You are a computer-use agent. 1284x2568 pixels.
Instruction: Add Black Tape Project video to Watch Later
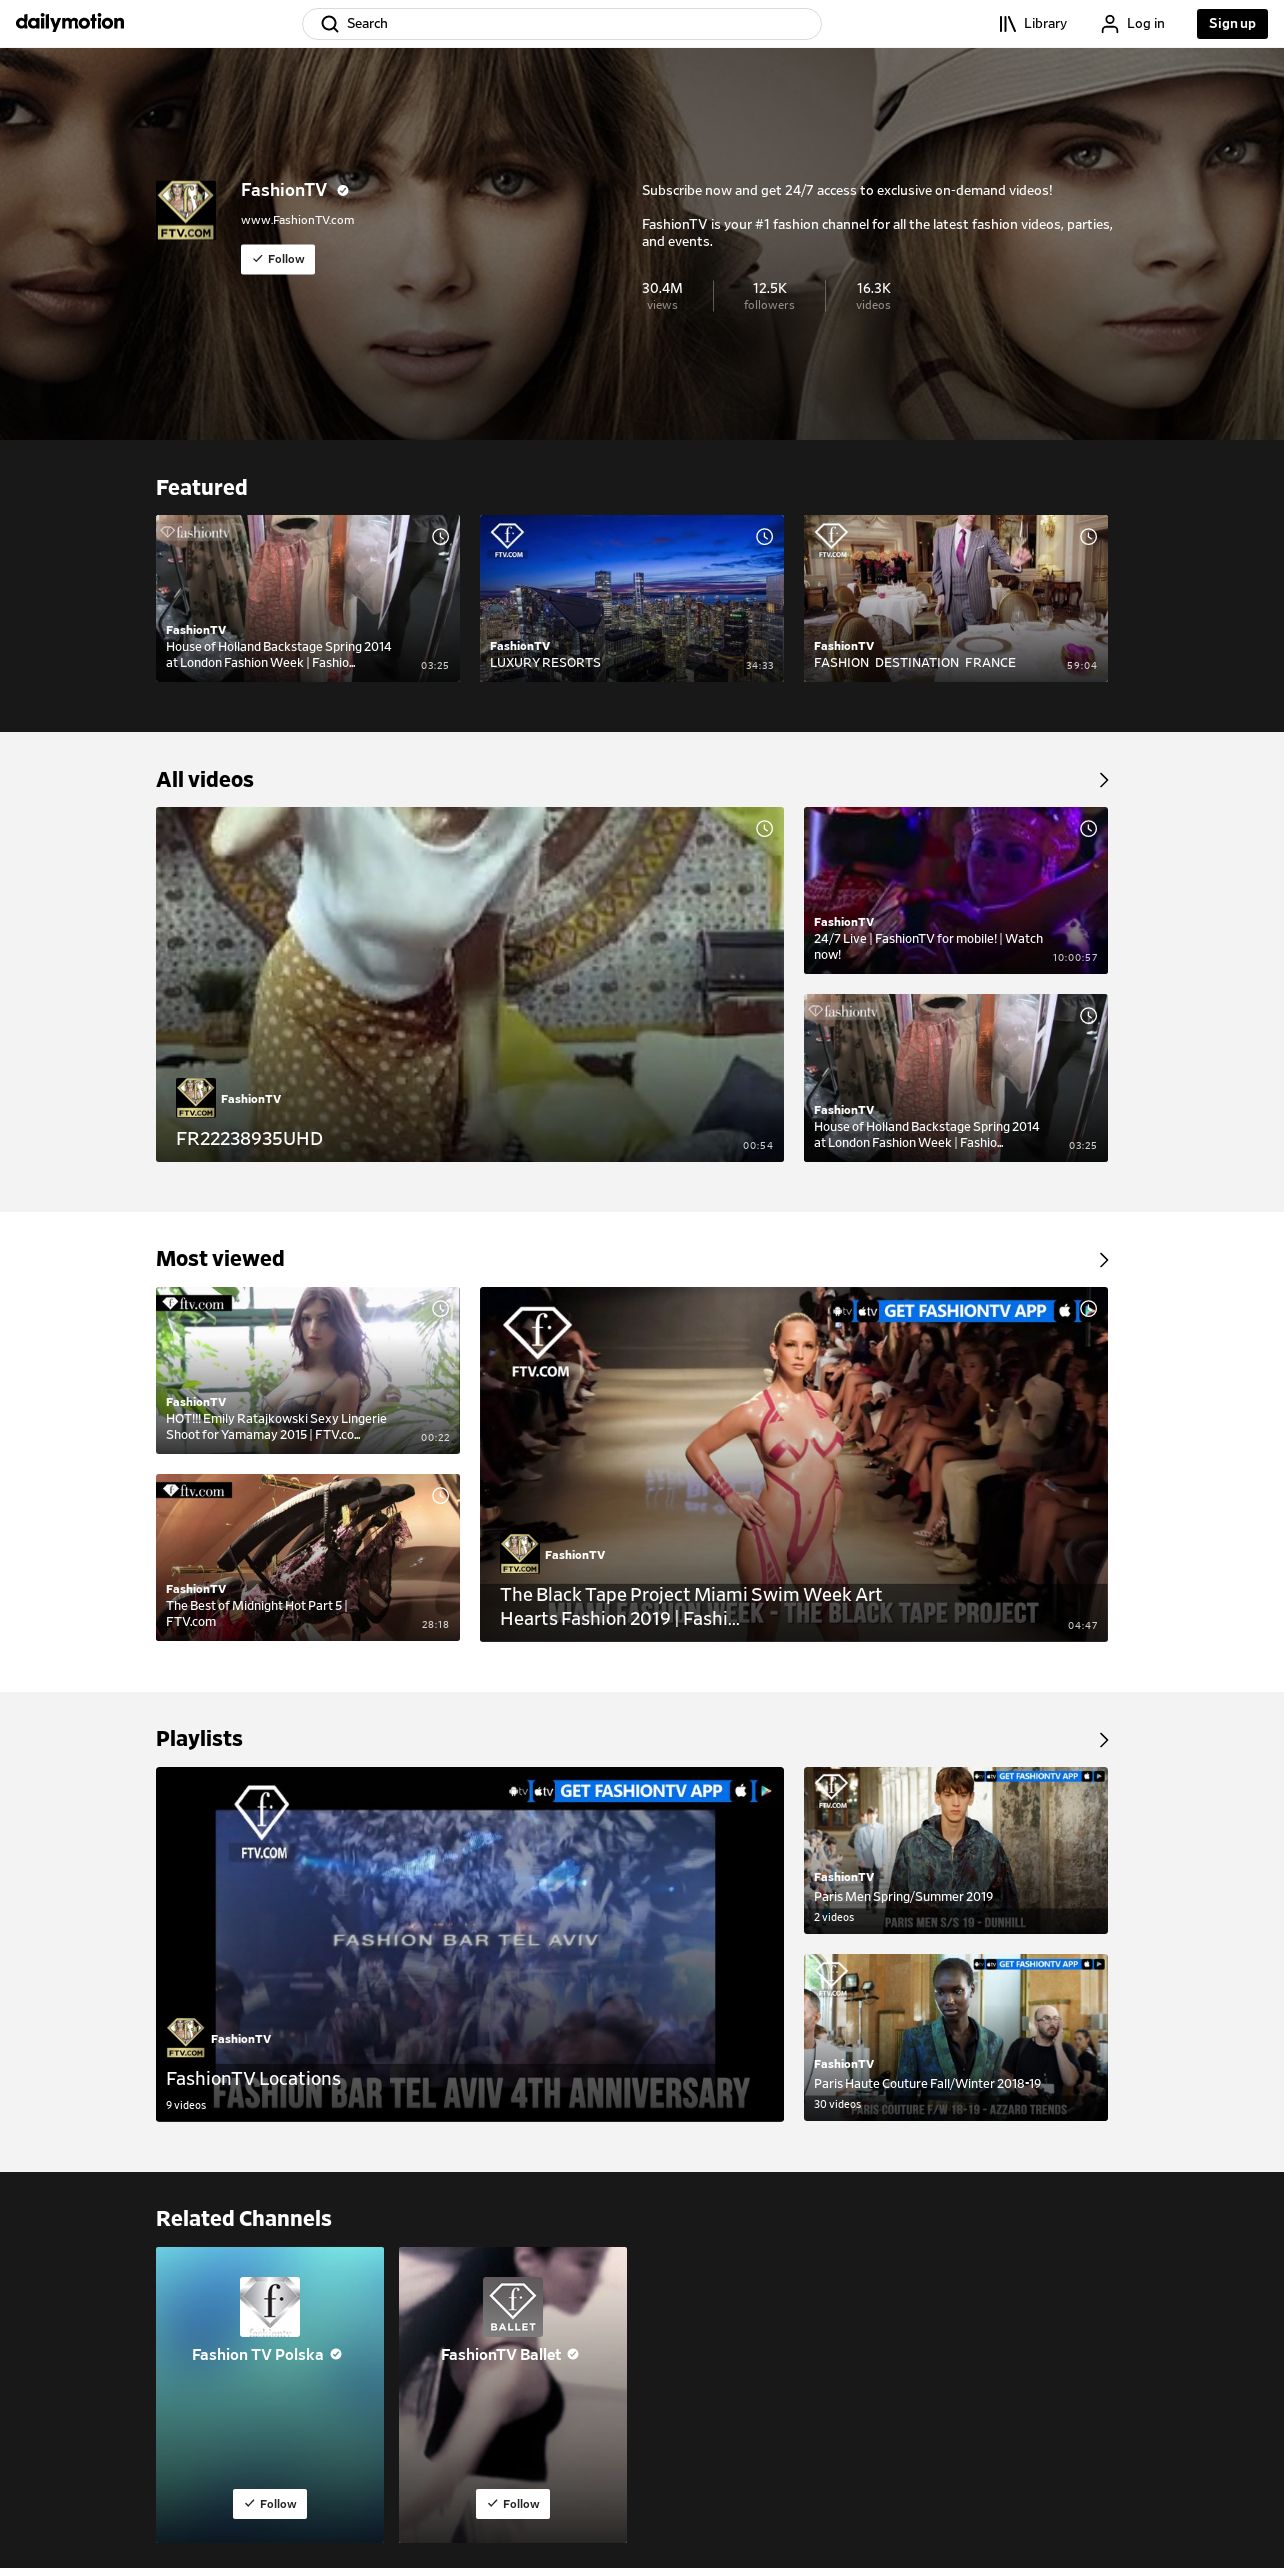coord(1088,1309)
